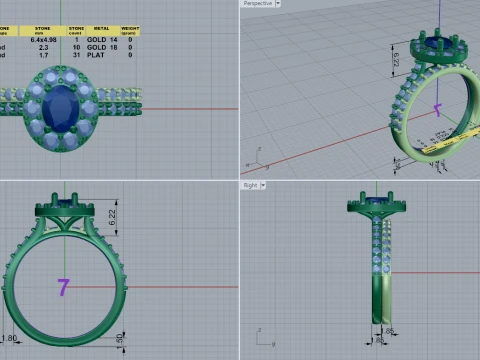
Task: Click the 6.4x4.98 stone size value
Action: (43, 40)
